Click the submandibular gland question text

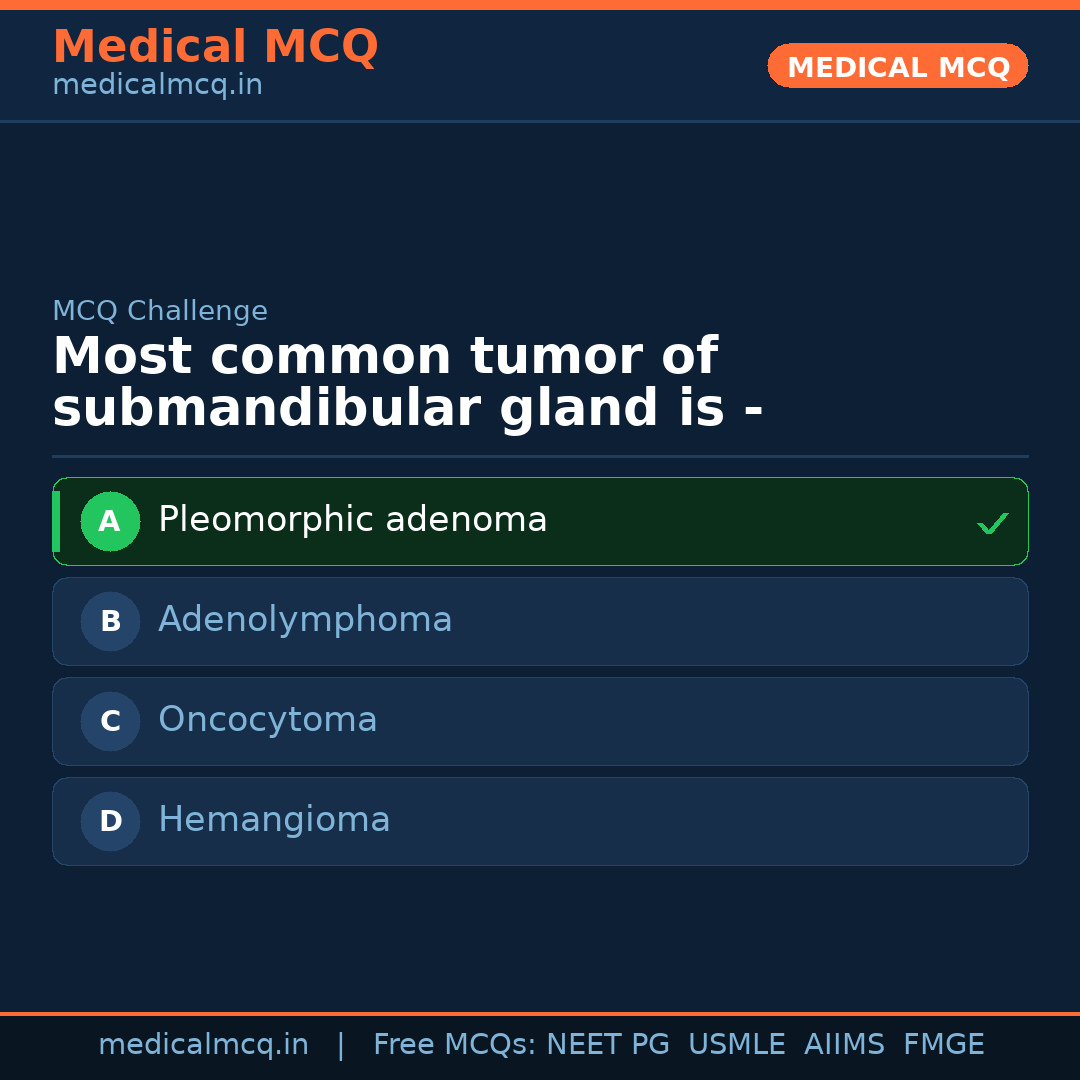pyautogui.click(x=407, y=383)
